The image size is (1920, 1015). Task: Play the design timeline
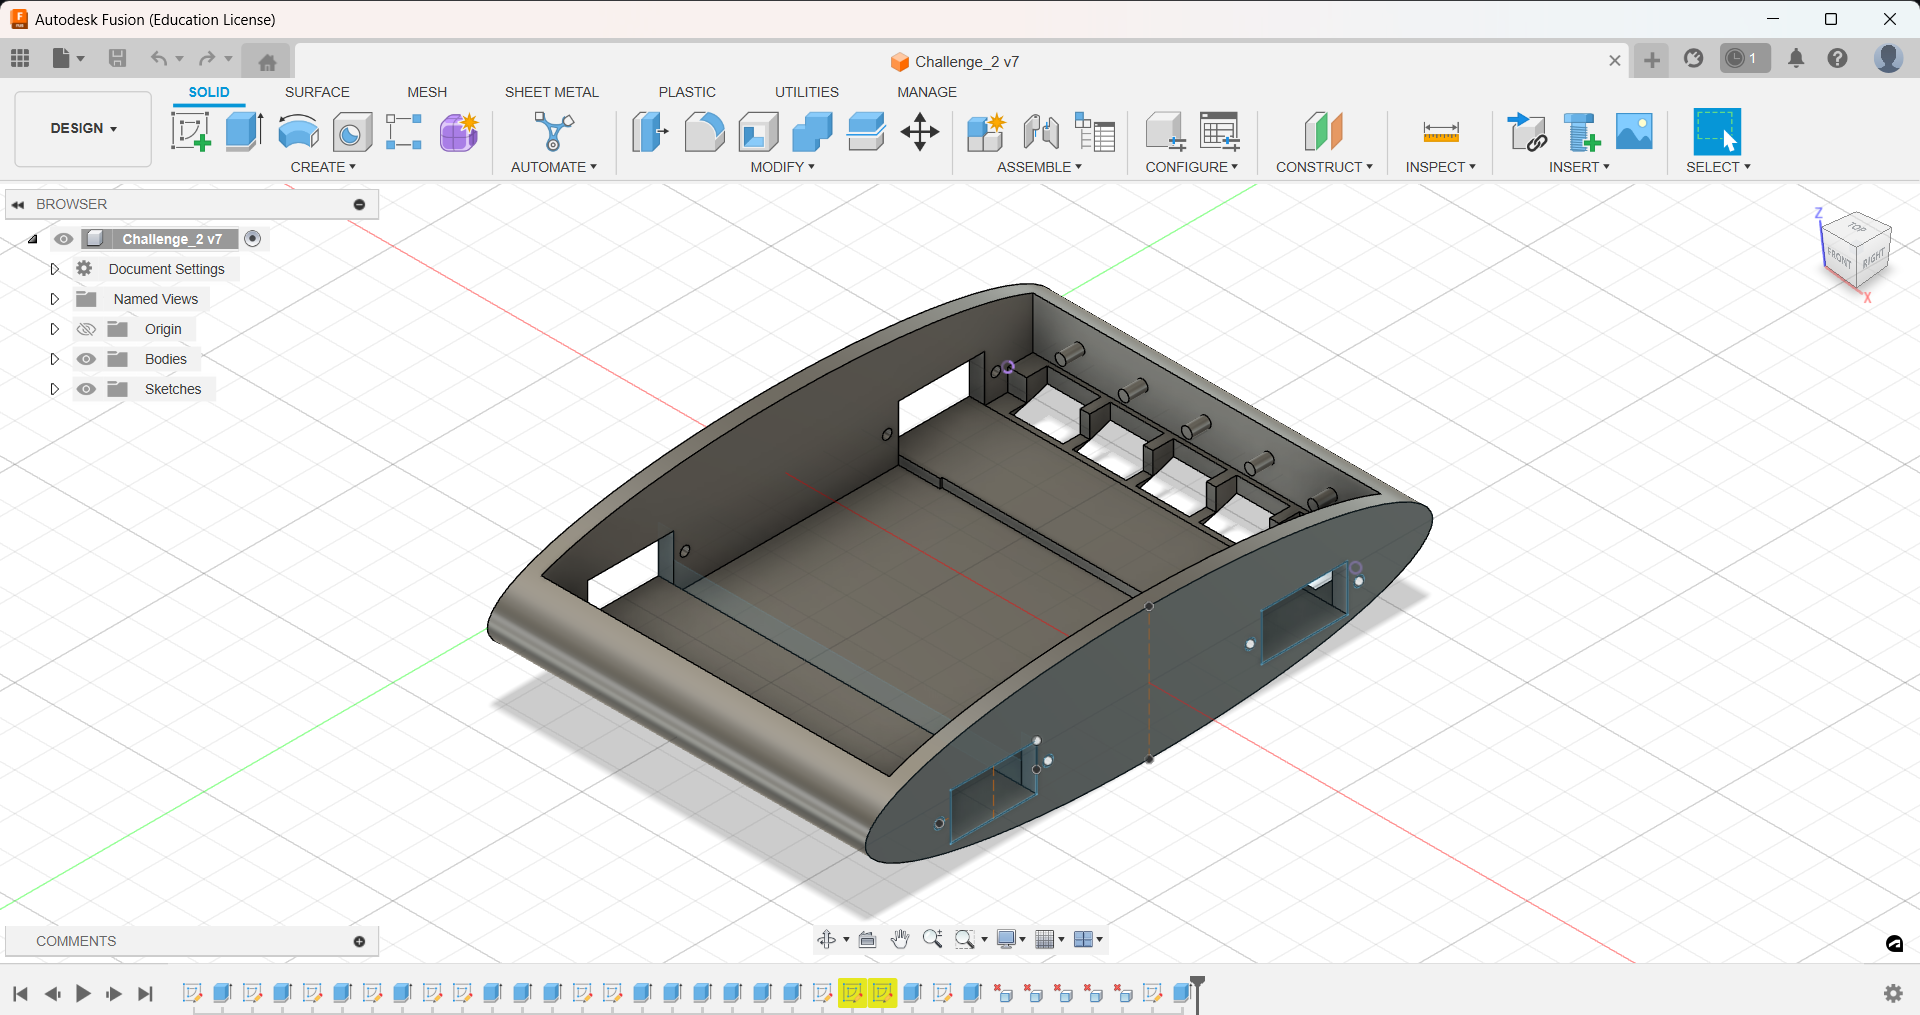coord(83,994)
